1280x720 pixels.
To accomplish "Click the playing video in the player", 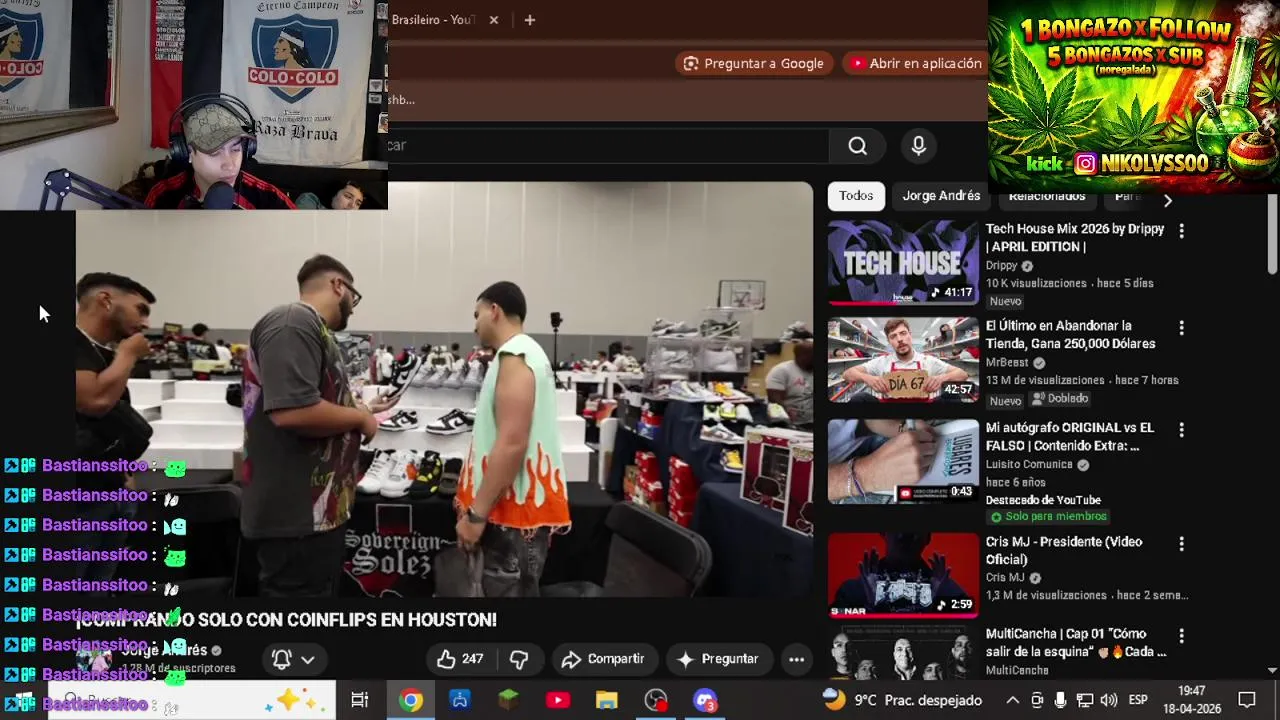I will 445,390.
